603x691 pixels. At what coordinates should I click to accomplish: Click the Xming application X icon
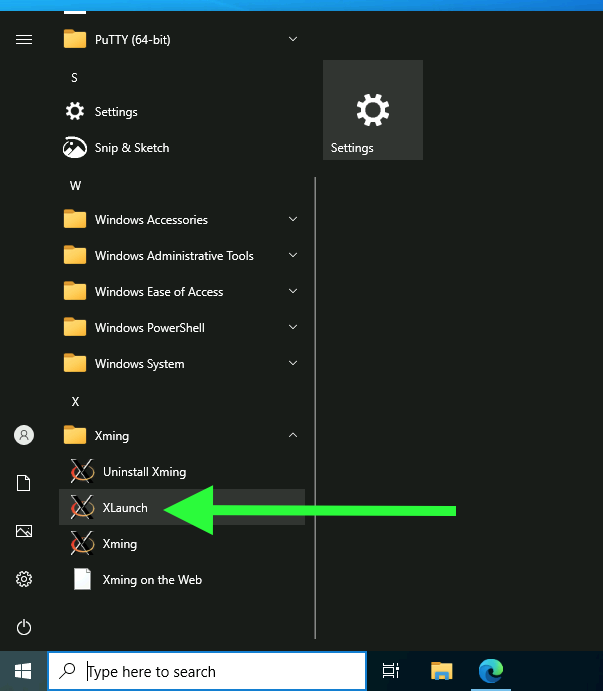tap(82, 543)
